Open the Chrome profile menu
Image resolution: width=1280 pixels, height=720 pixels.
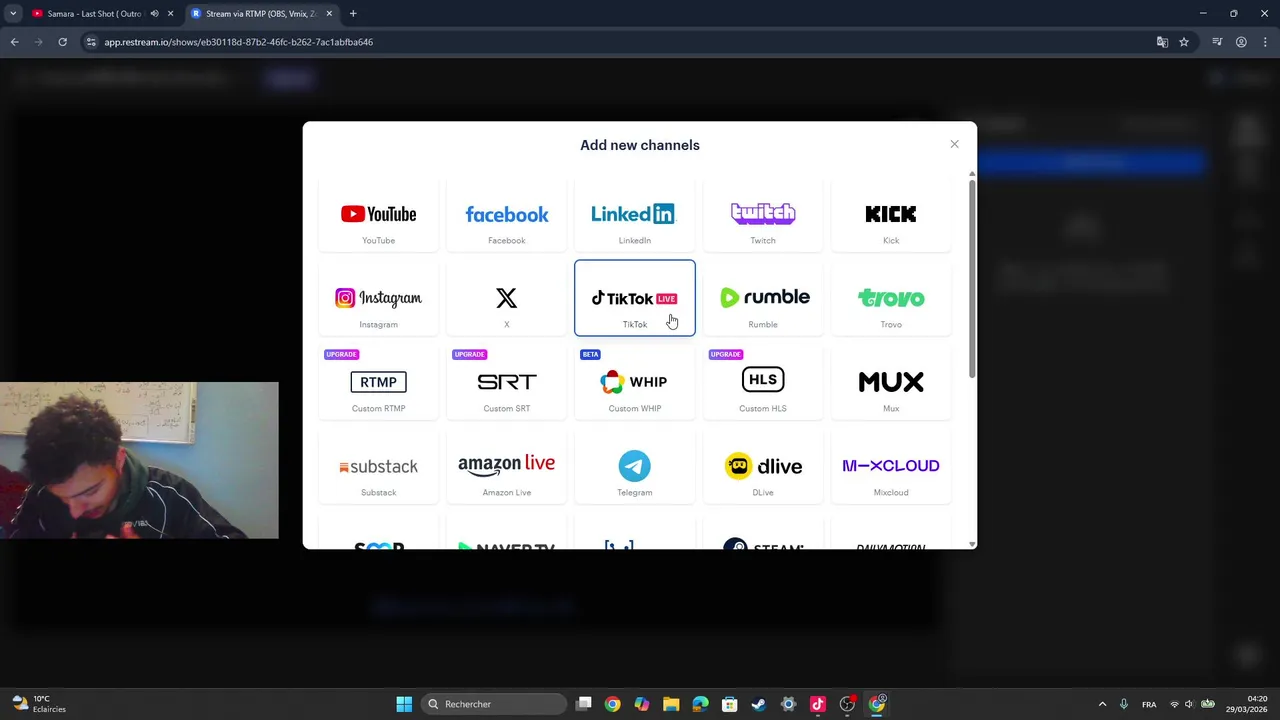1241,42
